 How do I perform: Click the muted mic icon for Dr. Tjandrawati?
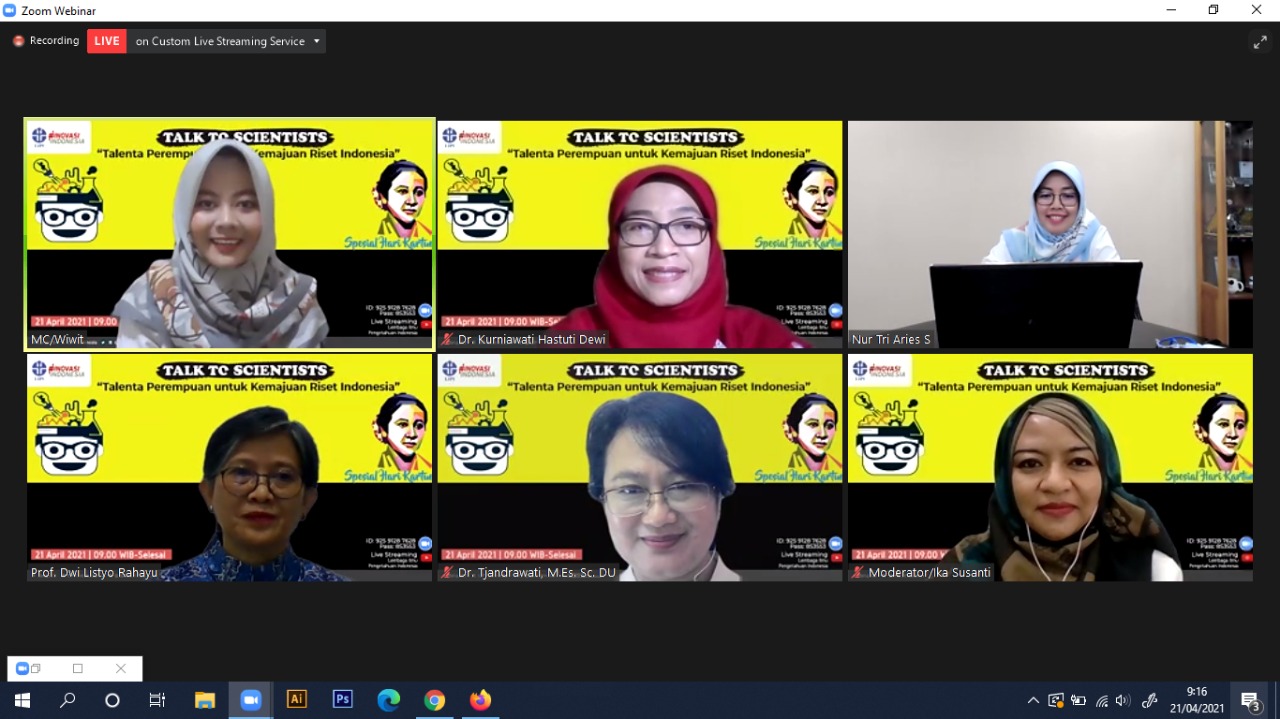(x=448, y=573)
